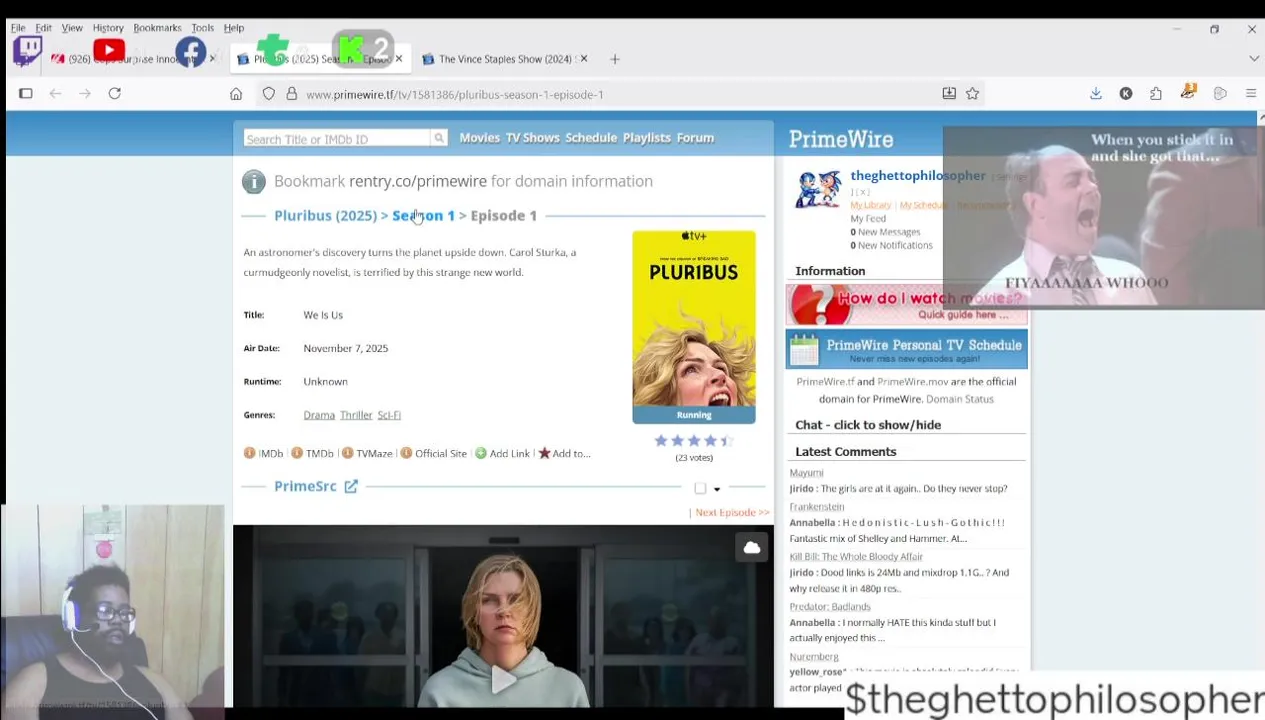The image size is (1265, 720).
Task: Click the save-page icon in address bar
Action: (949, 94)
